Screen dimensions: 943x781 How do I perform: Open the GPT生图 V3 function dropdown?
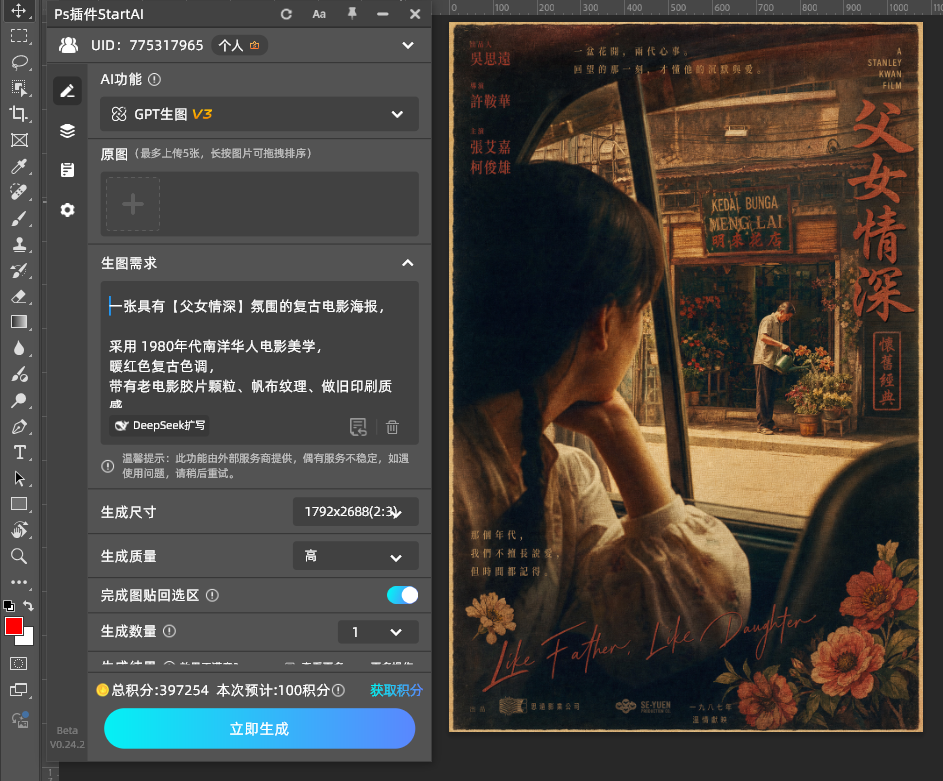pos(259,114)
